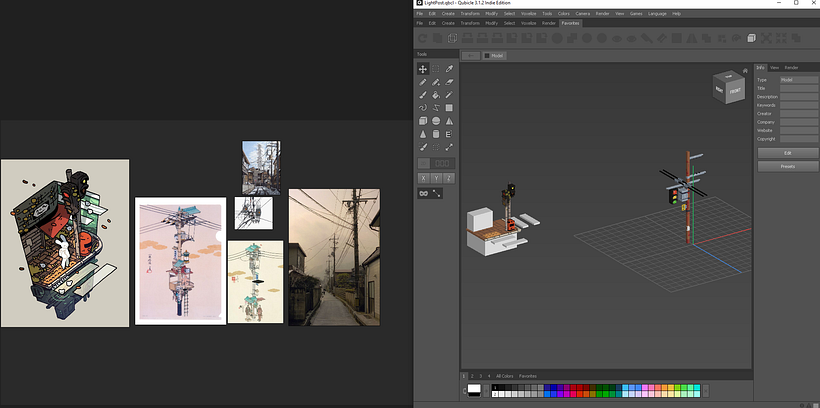The width and height of the screenshot is (820, 408).
Task: Open the All Colors palette tab
Action: 505,376
